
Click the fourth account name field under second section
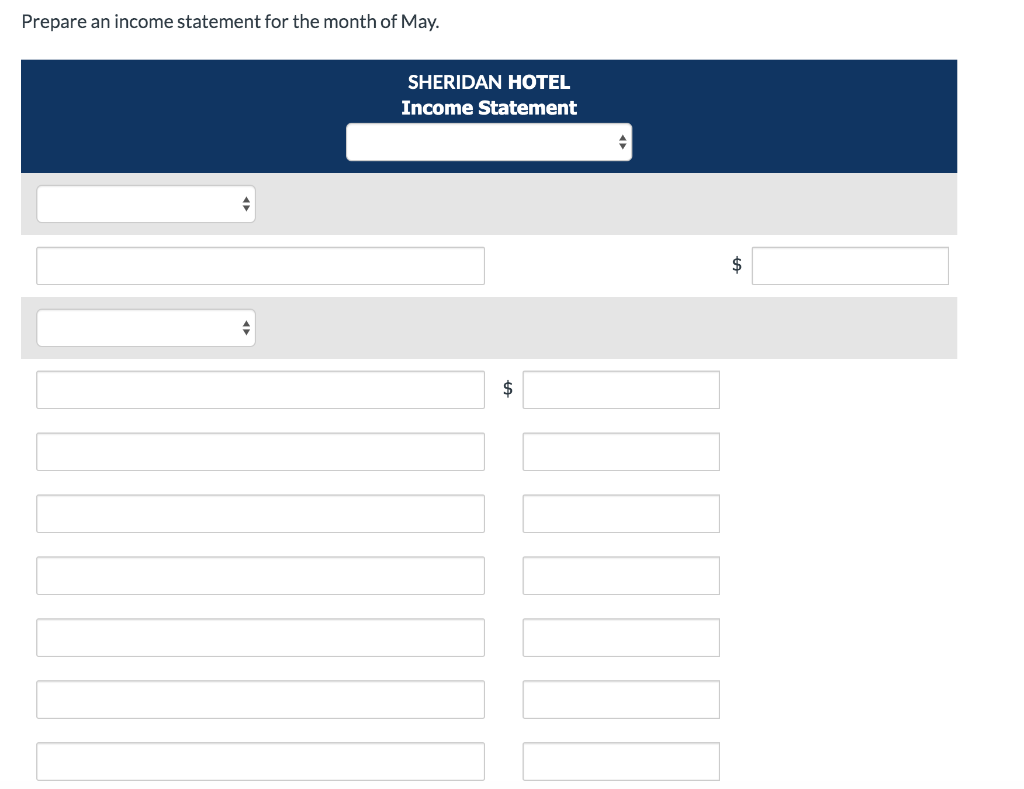[x=261, y=575]
